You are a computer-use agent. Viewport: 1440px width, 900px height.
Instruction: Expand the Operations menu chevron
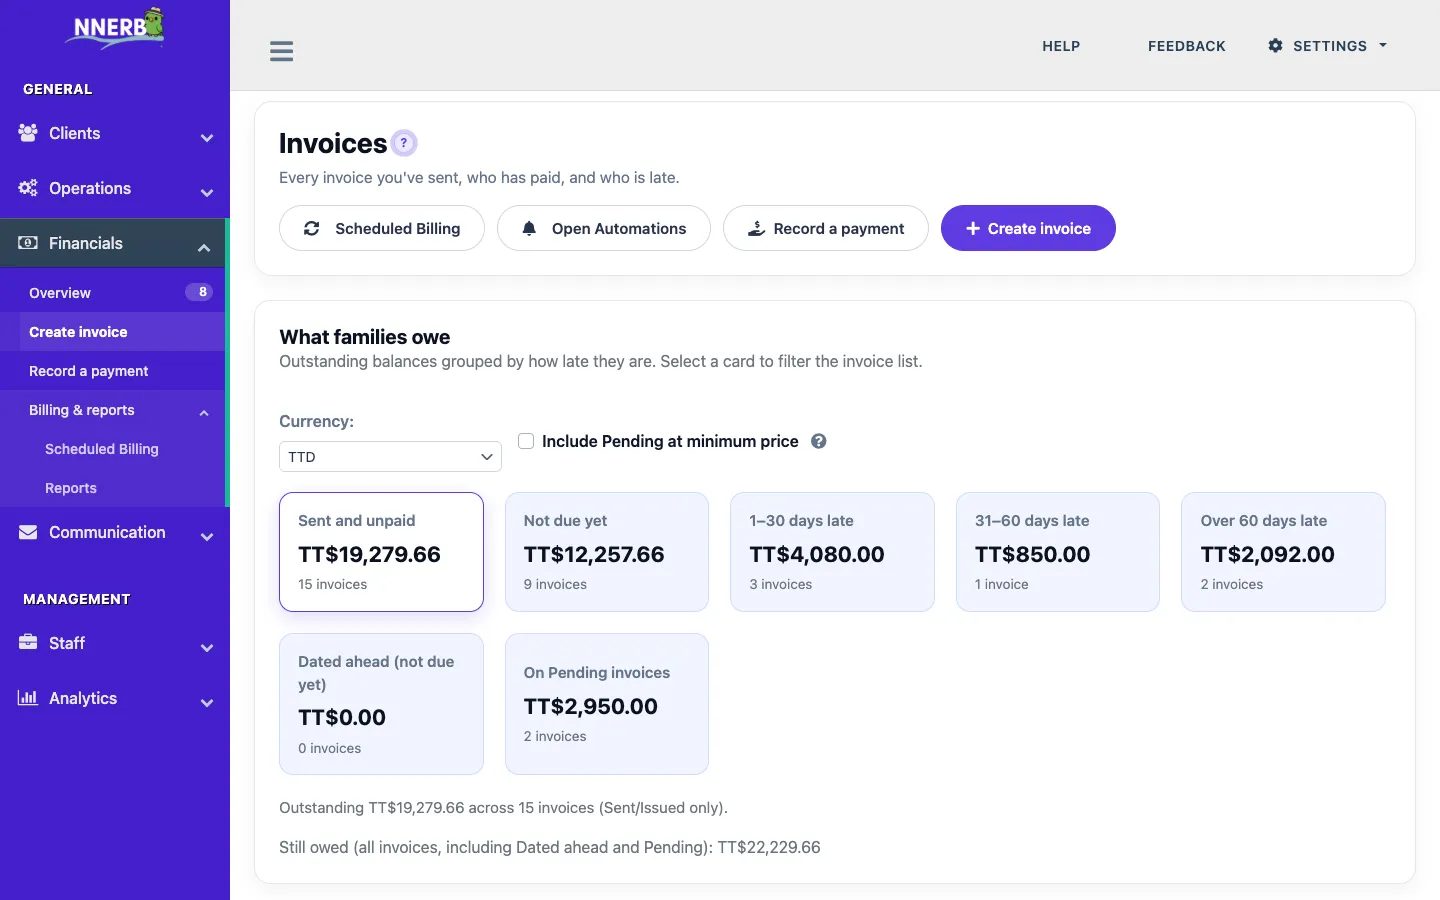tap(207, 193)
